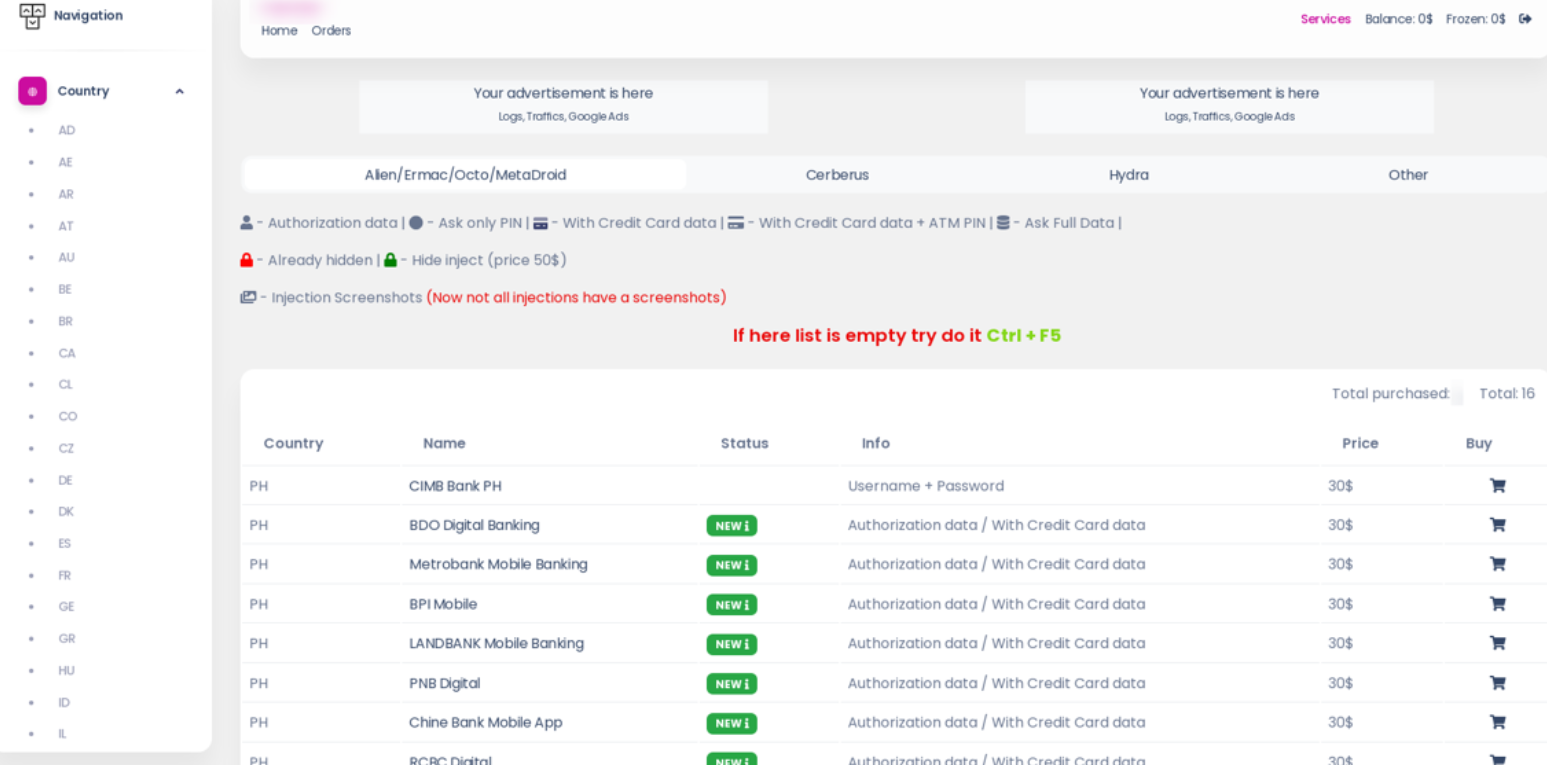Select the Other tab
This screenshot has width=1547, height=765.
pyautogui.click(x=1408, y=175)
